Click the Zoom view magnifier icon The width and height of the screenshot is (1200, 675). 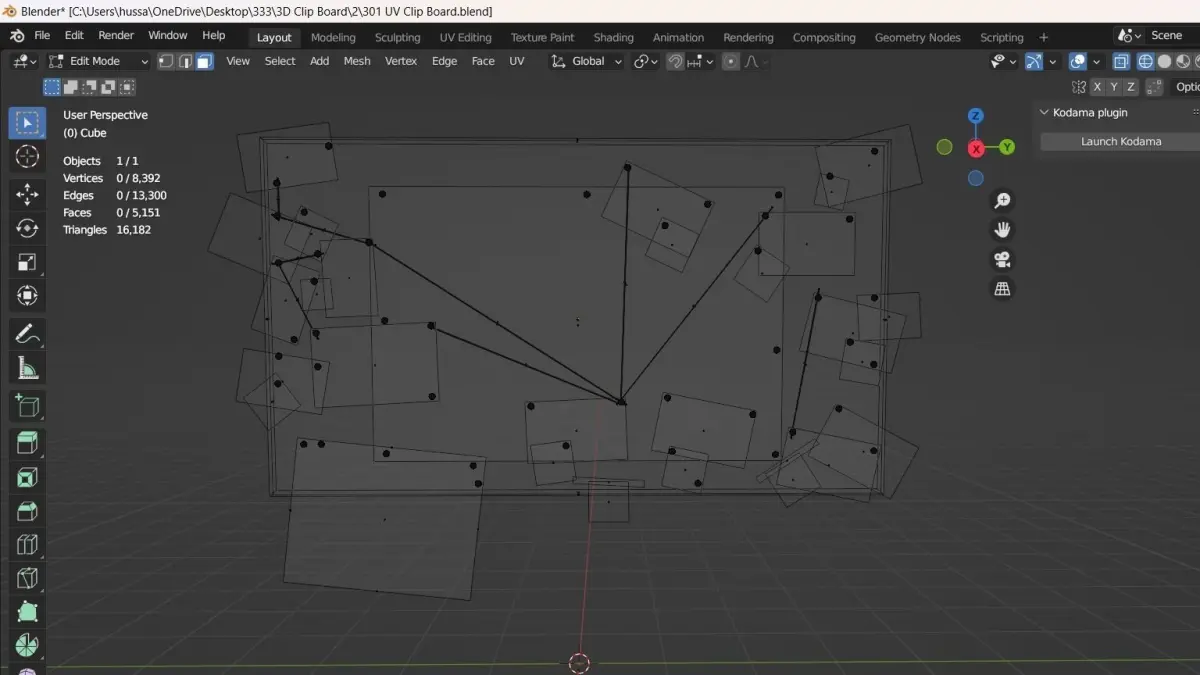1002,201
